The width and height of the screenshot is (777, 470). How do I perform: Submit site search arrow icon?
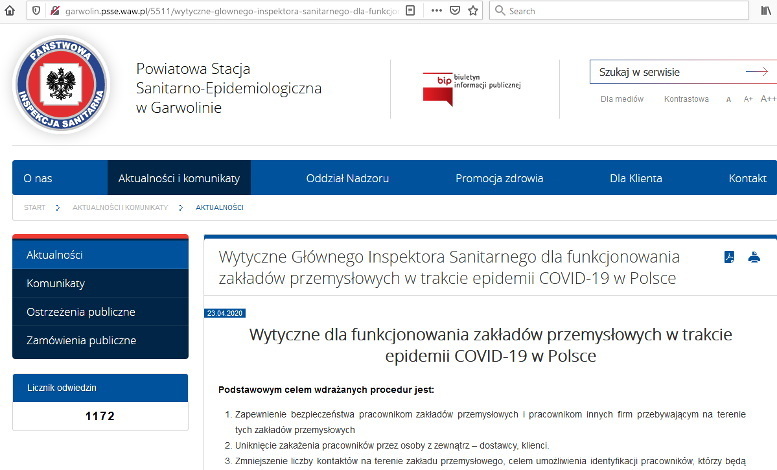(757, 72)
